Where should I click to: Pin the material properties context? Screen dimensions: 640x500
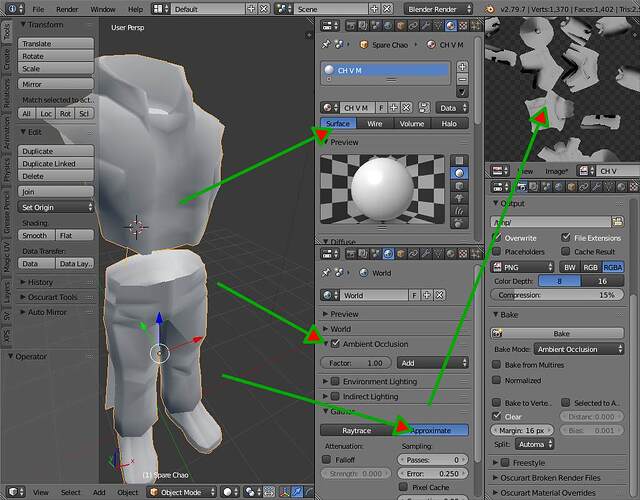pyautogui.click(x=326, y=44)
